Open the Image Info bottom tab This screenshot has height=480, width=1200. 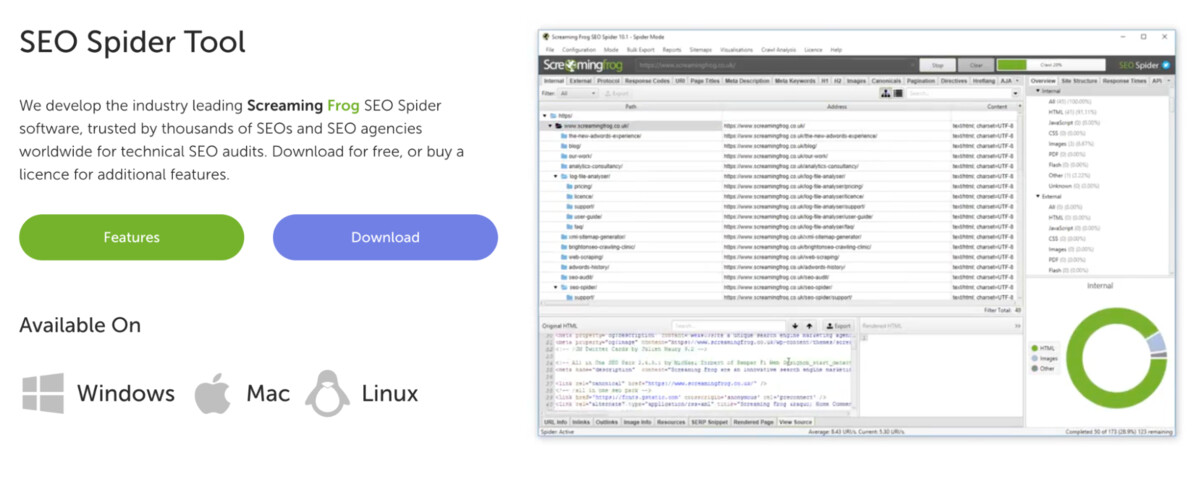(637, 422)
